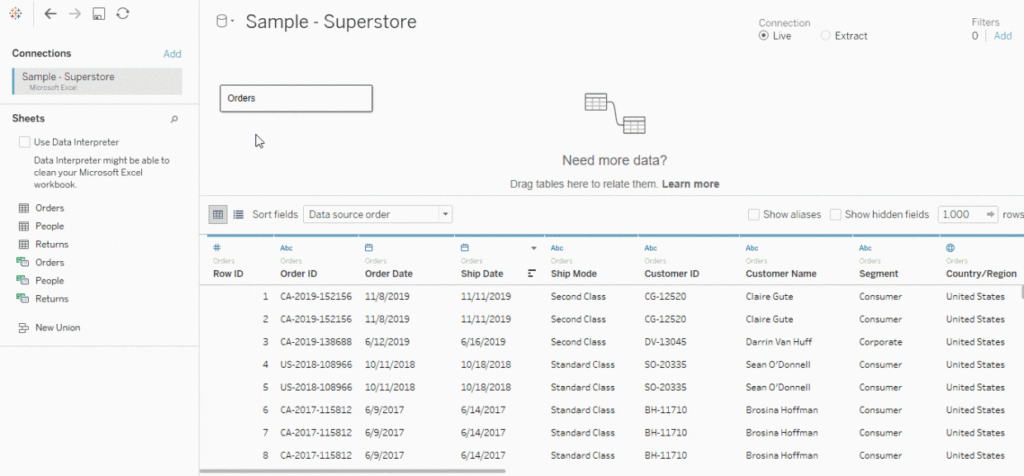Switch to the metadata list view icon

[238, 214]
